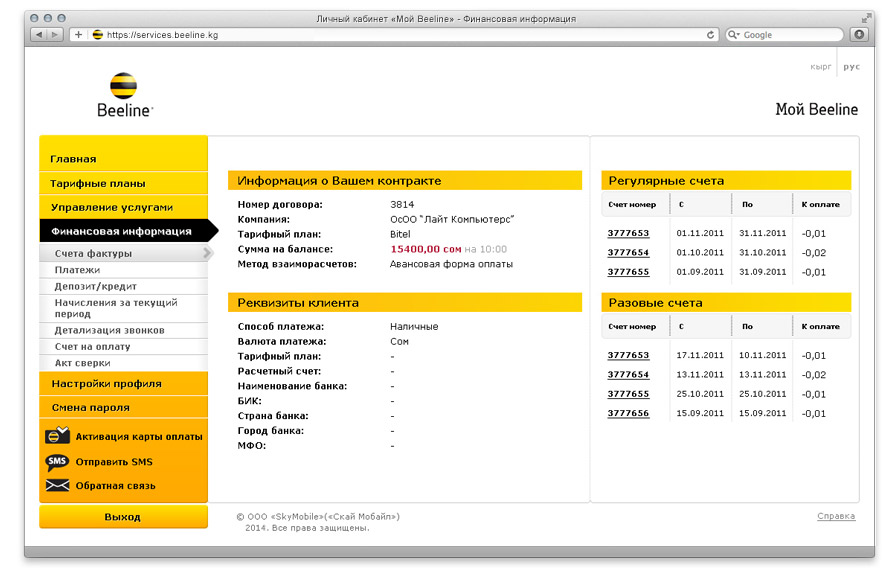Screen dimensions: 894x574
Task: Click Счет номер header in Разовые счета table
Action: tap(632, 326)
